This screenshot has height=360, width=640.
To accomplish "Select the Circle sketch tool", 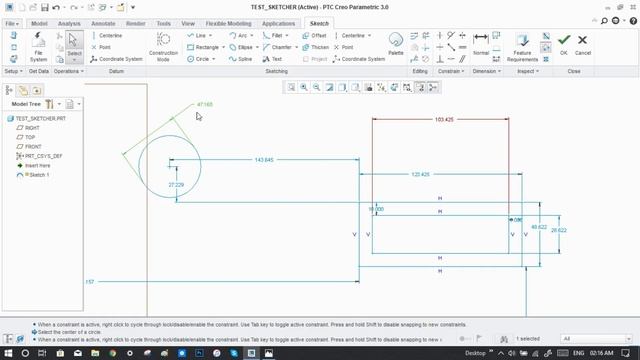I will pos(198,59).
